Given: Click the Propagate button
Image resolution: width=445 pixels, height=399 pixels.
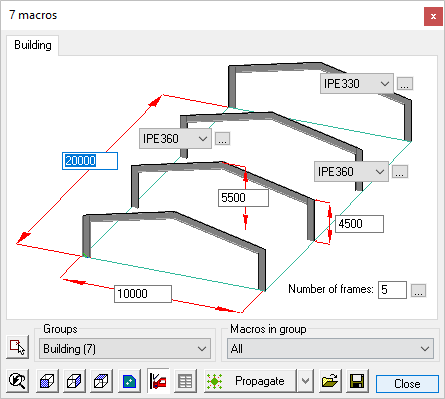Looking at the screenshot, I should (x=250, y=381).
